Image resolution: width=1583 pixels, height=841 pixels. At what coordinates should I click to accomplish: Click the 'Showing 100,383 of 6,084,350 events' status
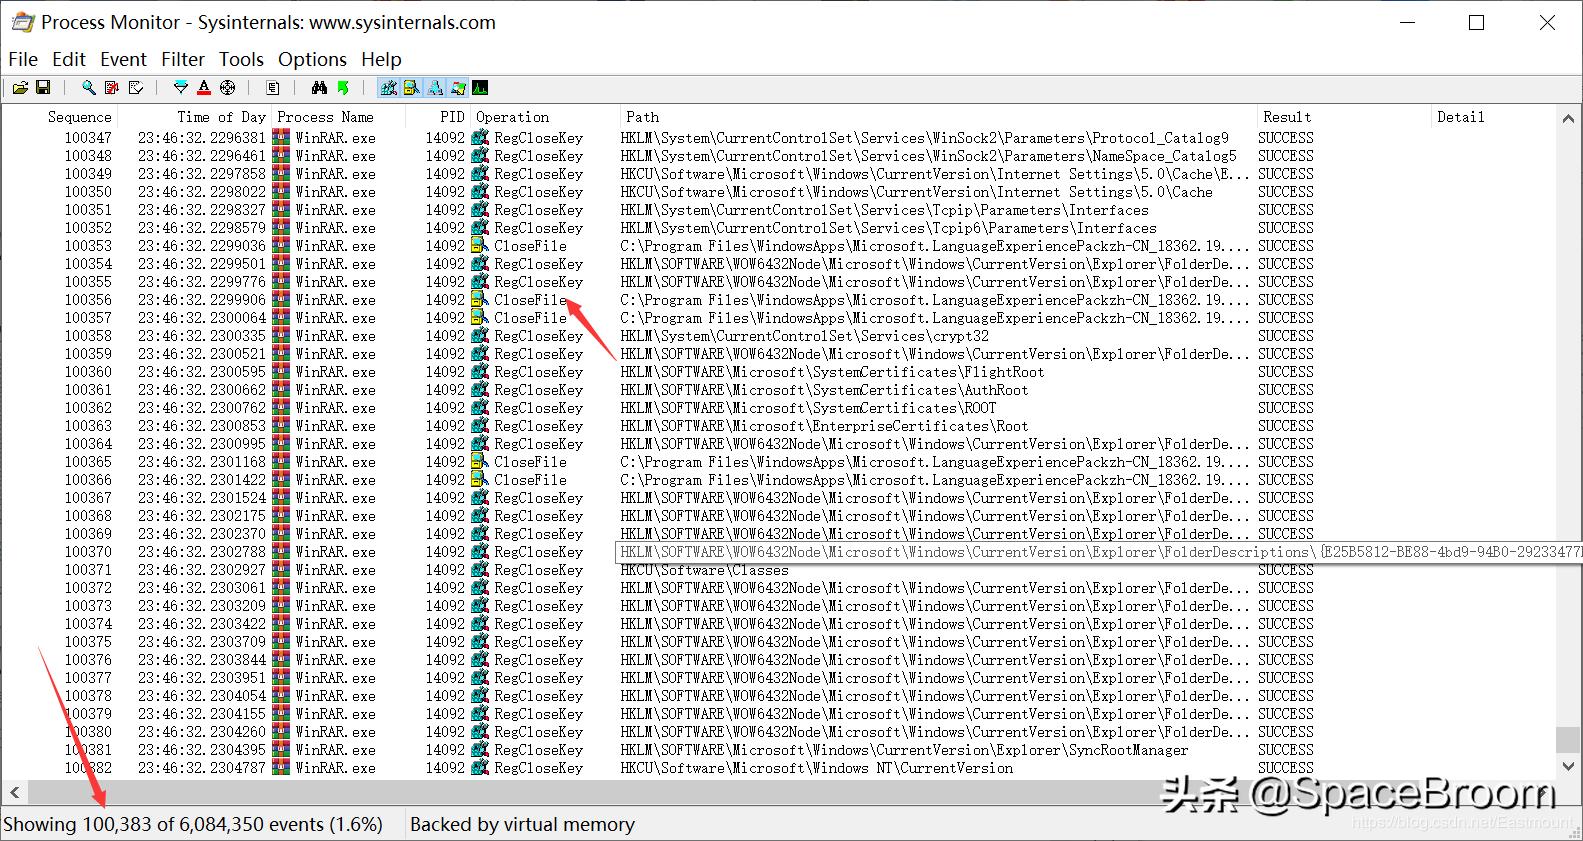pos(194,825)
